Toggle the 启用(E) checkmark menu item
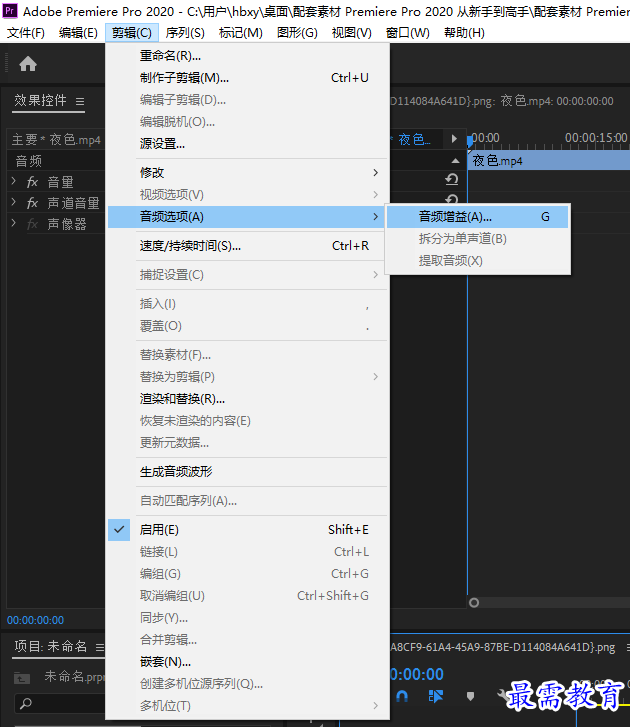 pos(248,529)
